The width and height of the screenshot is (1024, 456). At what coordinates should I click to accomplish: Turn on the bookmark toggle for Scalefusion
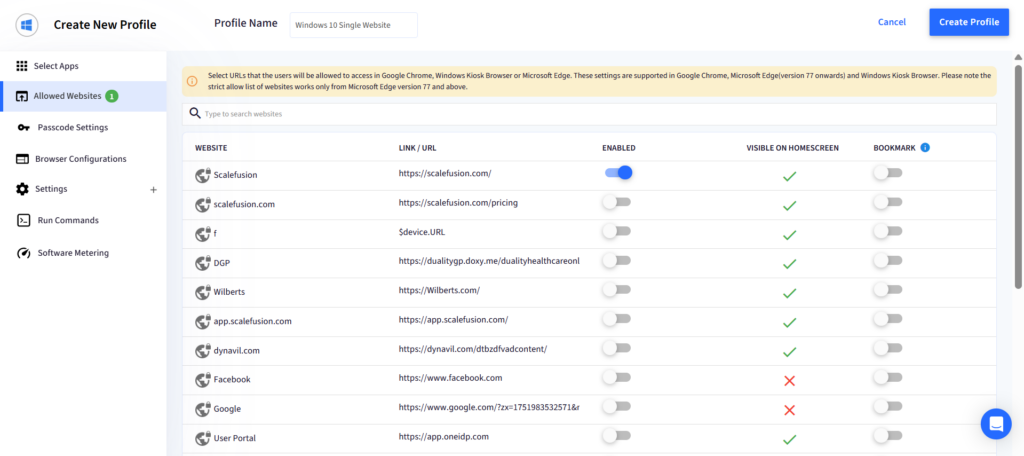[888, 172]
